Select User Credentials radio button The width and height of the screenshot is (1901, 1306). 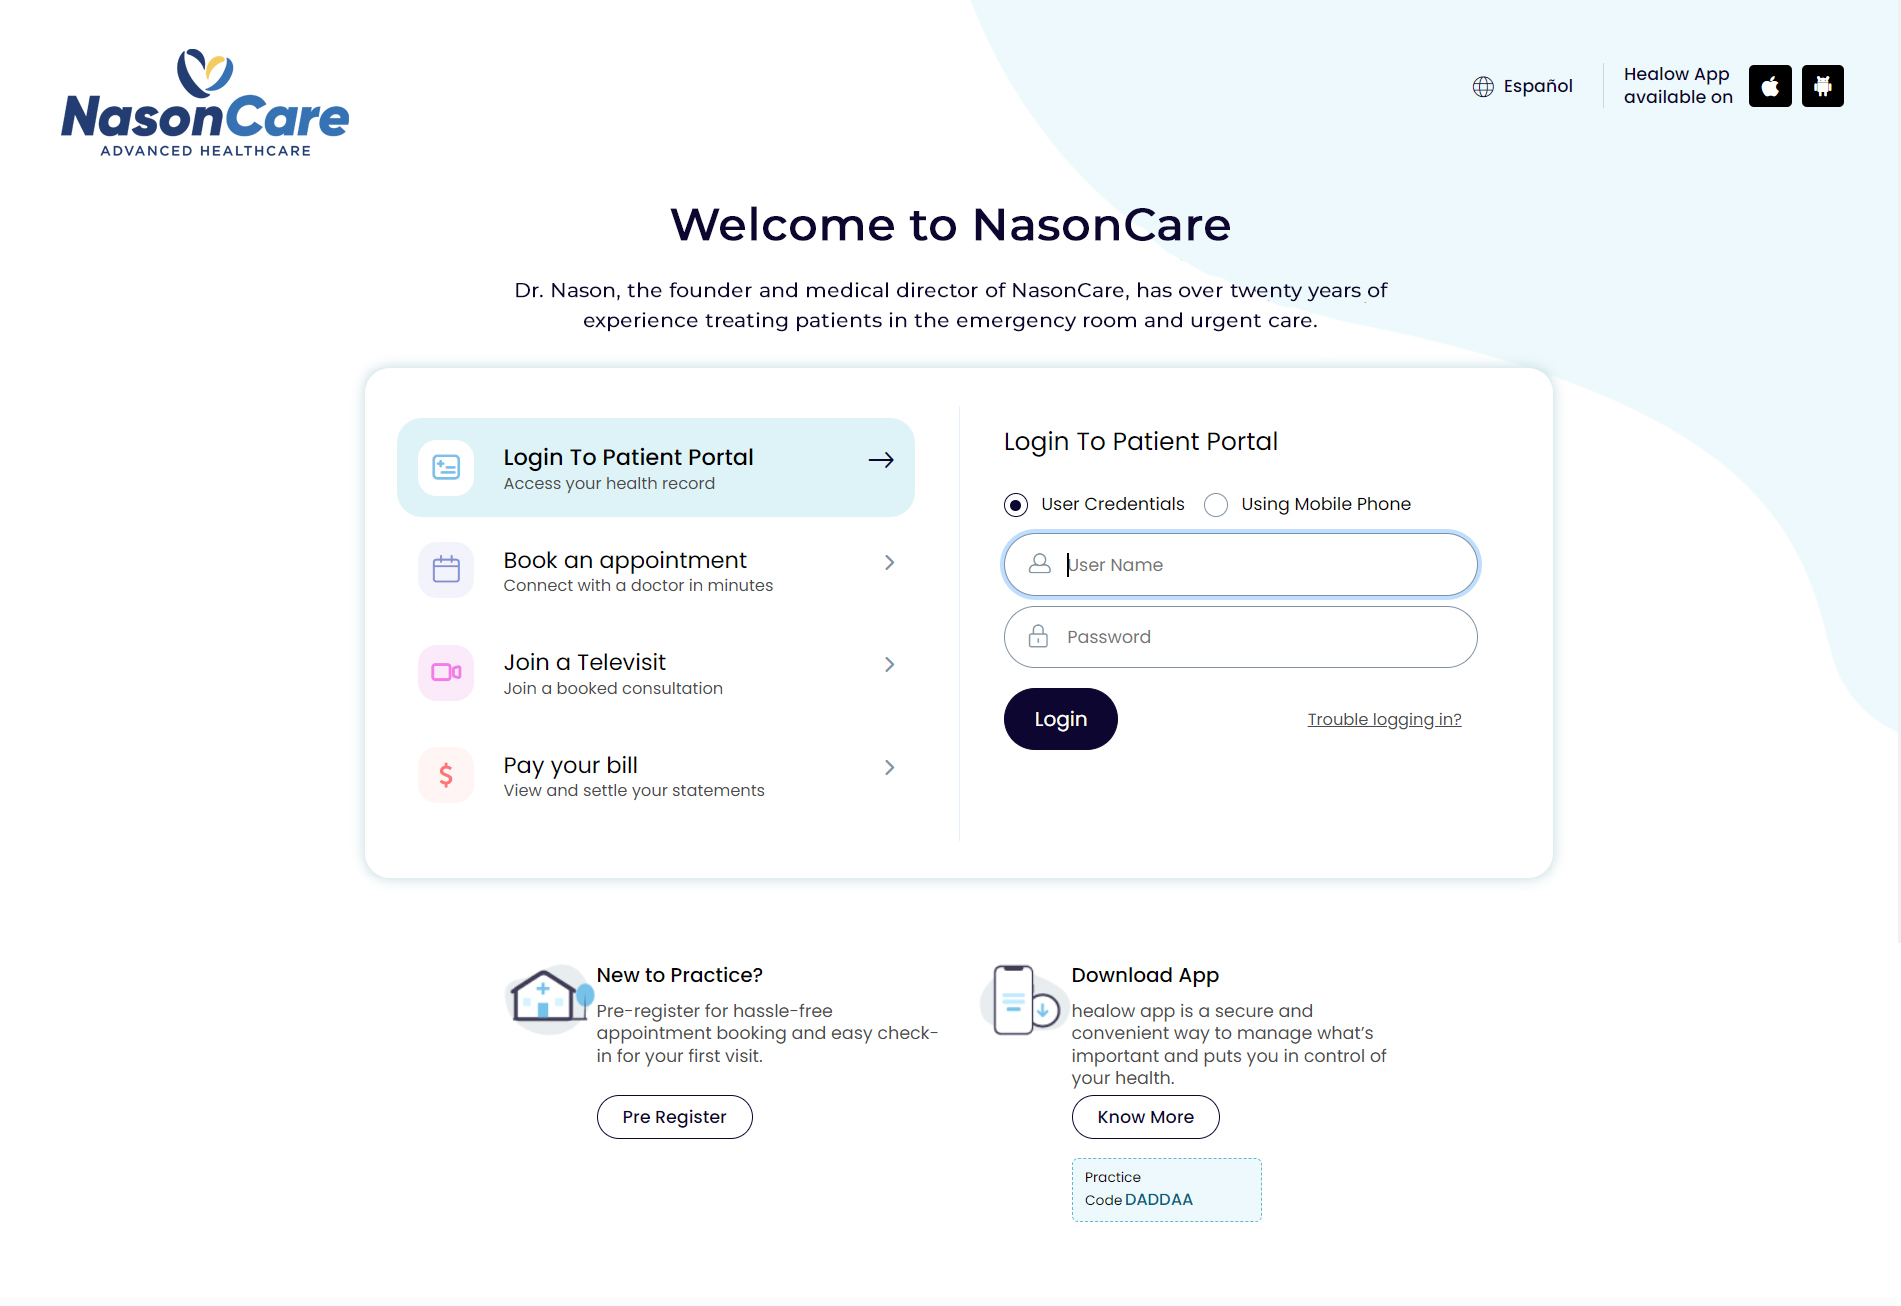coord(1016,505)
